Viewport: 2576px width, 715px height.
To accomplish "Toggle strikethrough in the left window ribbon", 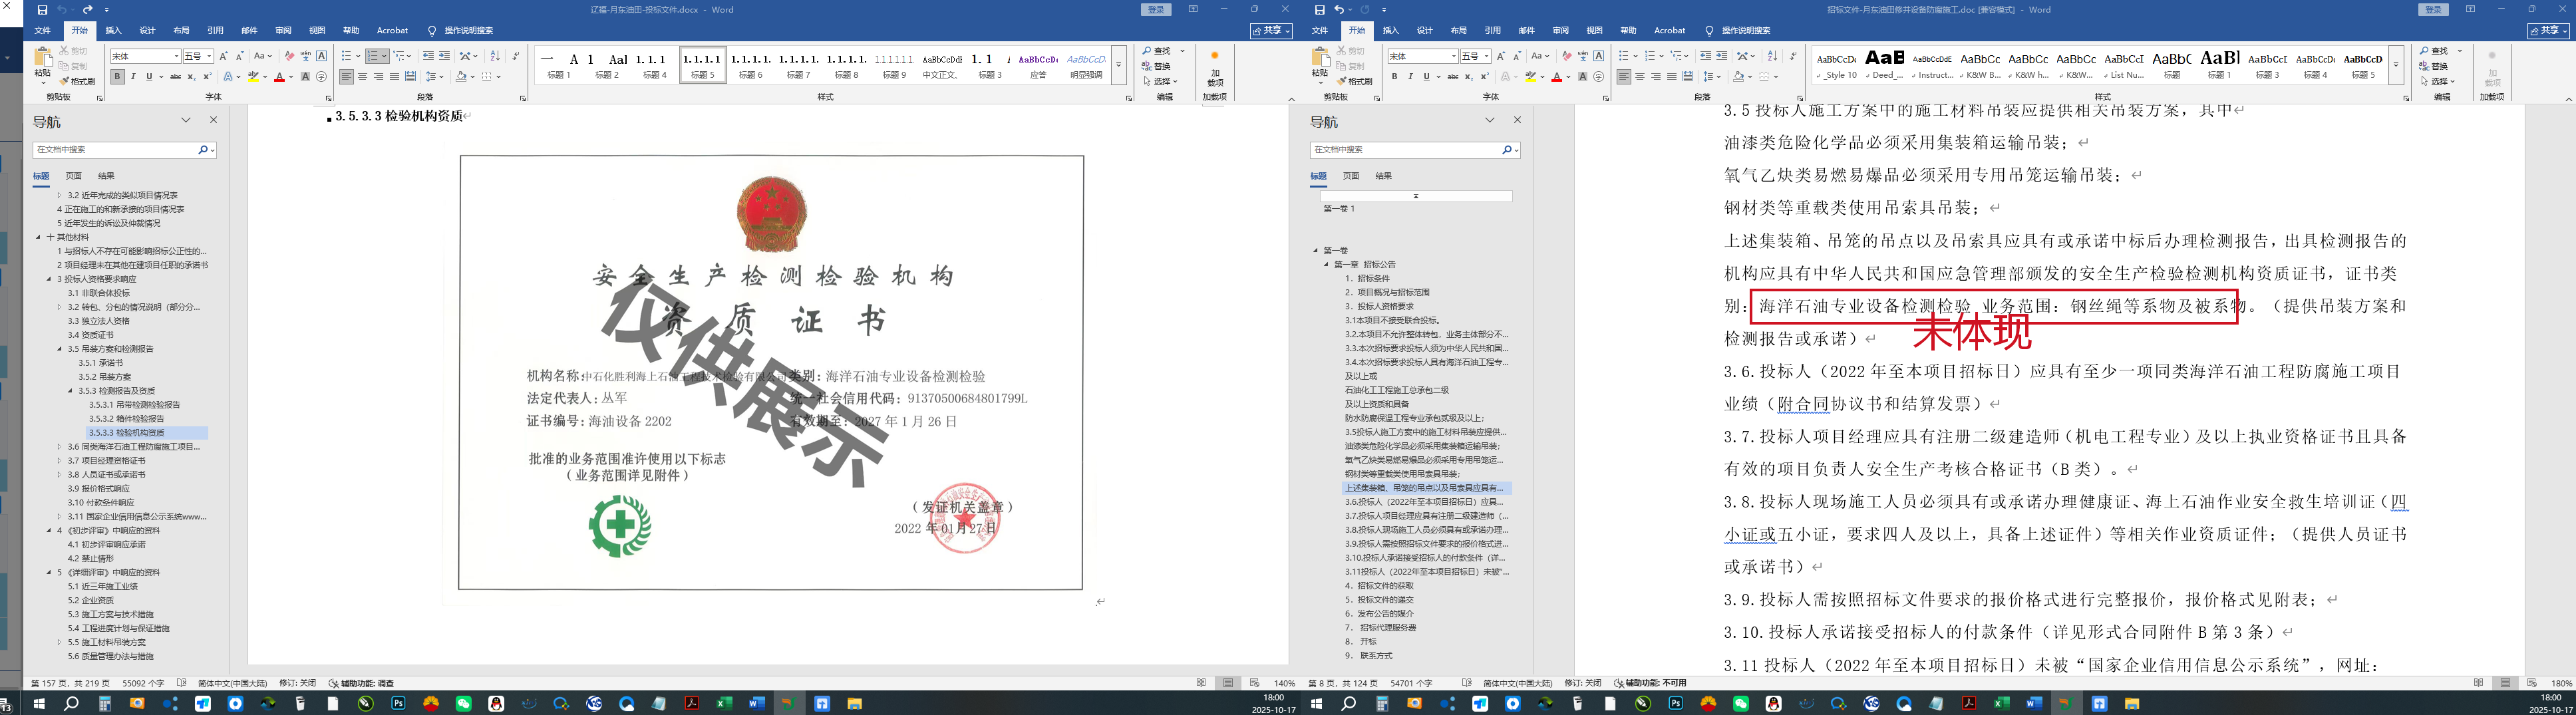I will (176, 77).
